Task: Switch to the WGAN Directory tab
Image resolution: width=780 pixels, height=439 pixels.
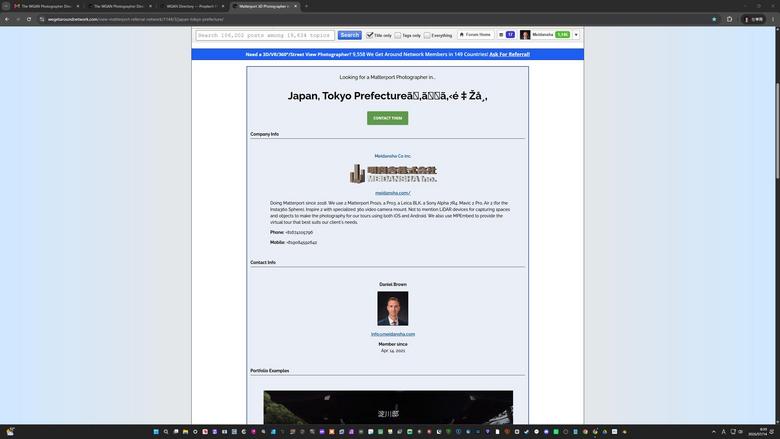Action: click(x=192, y=6)
